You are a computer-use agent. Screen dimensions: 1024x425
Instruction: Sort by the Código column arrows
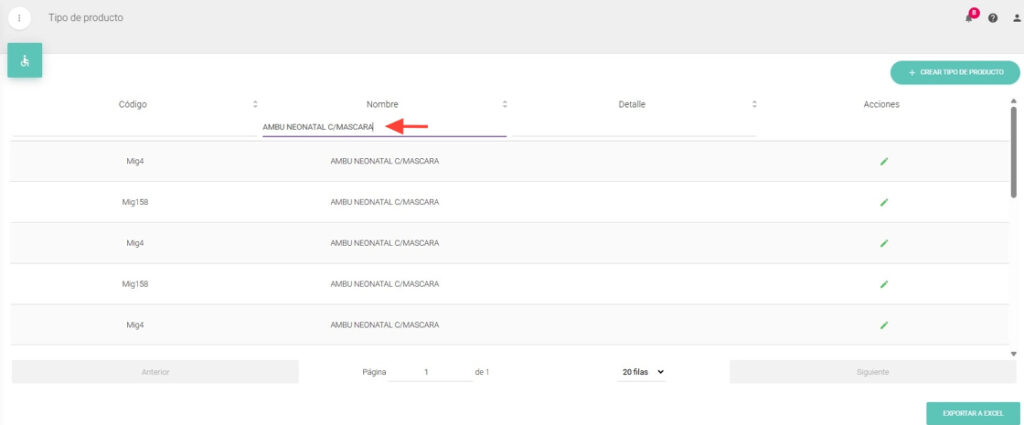point(255,104)
